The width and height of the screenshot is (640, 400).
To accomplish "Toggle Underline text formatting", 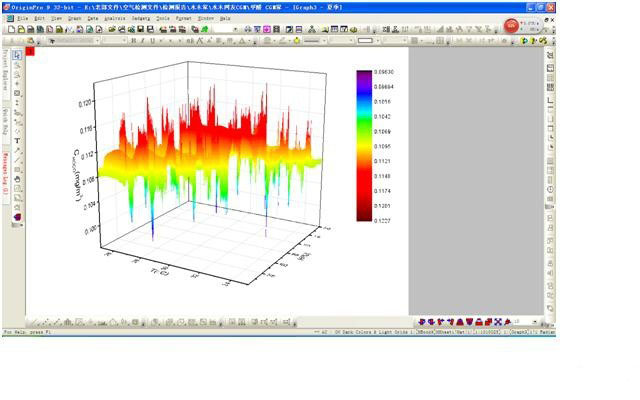I will click(153, 41).
